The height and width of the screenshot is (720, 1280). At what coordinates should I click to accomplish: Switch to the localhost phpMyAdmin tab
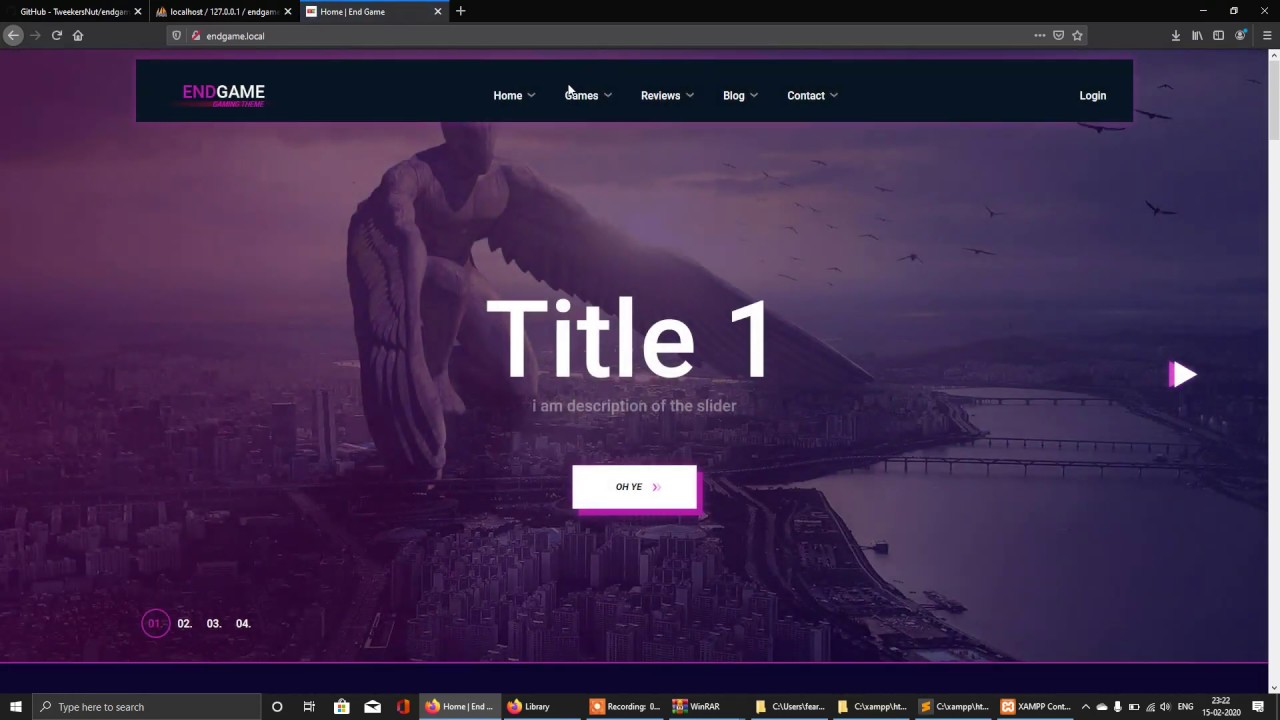[224, 11]
